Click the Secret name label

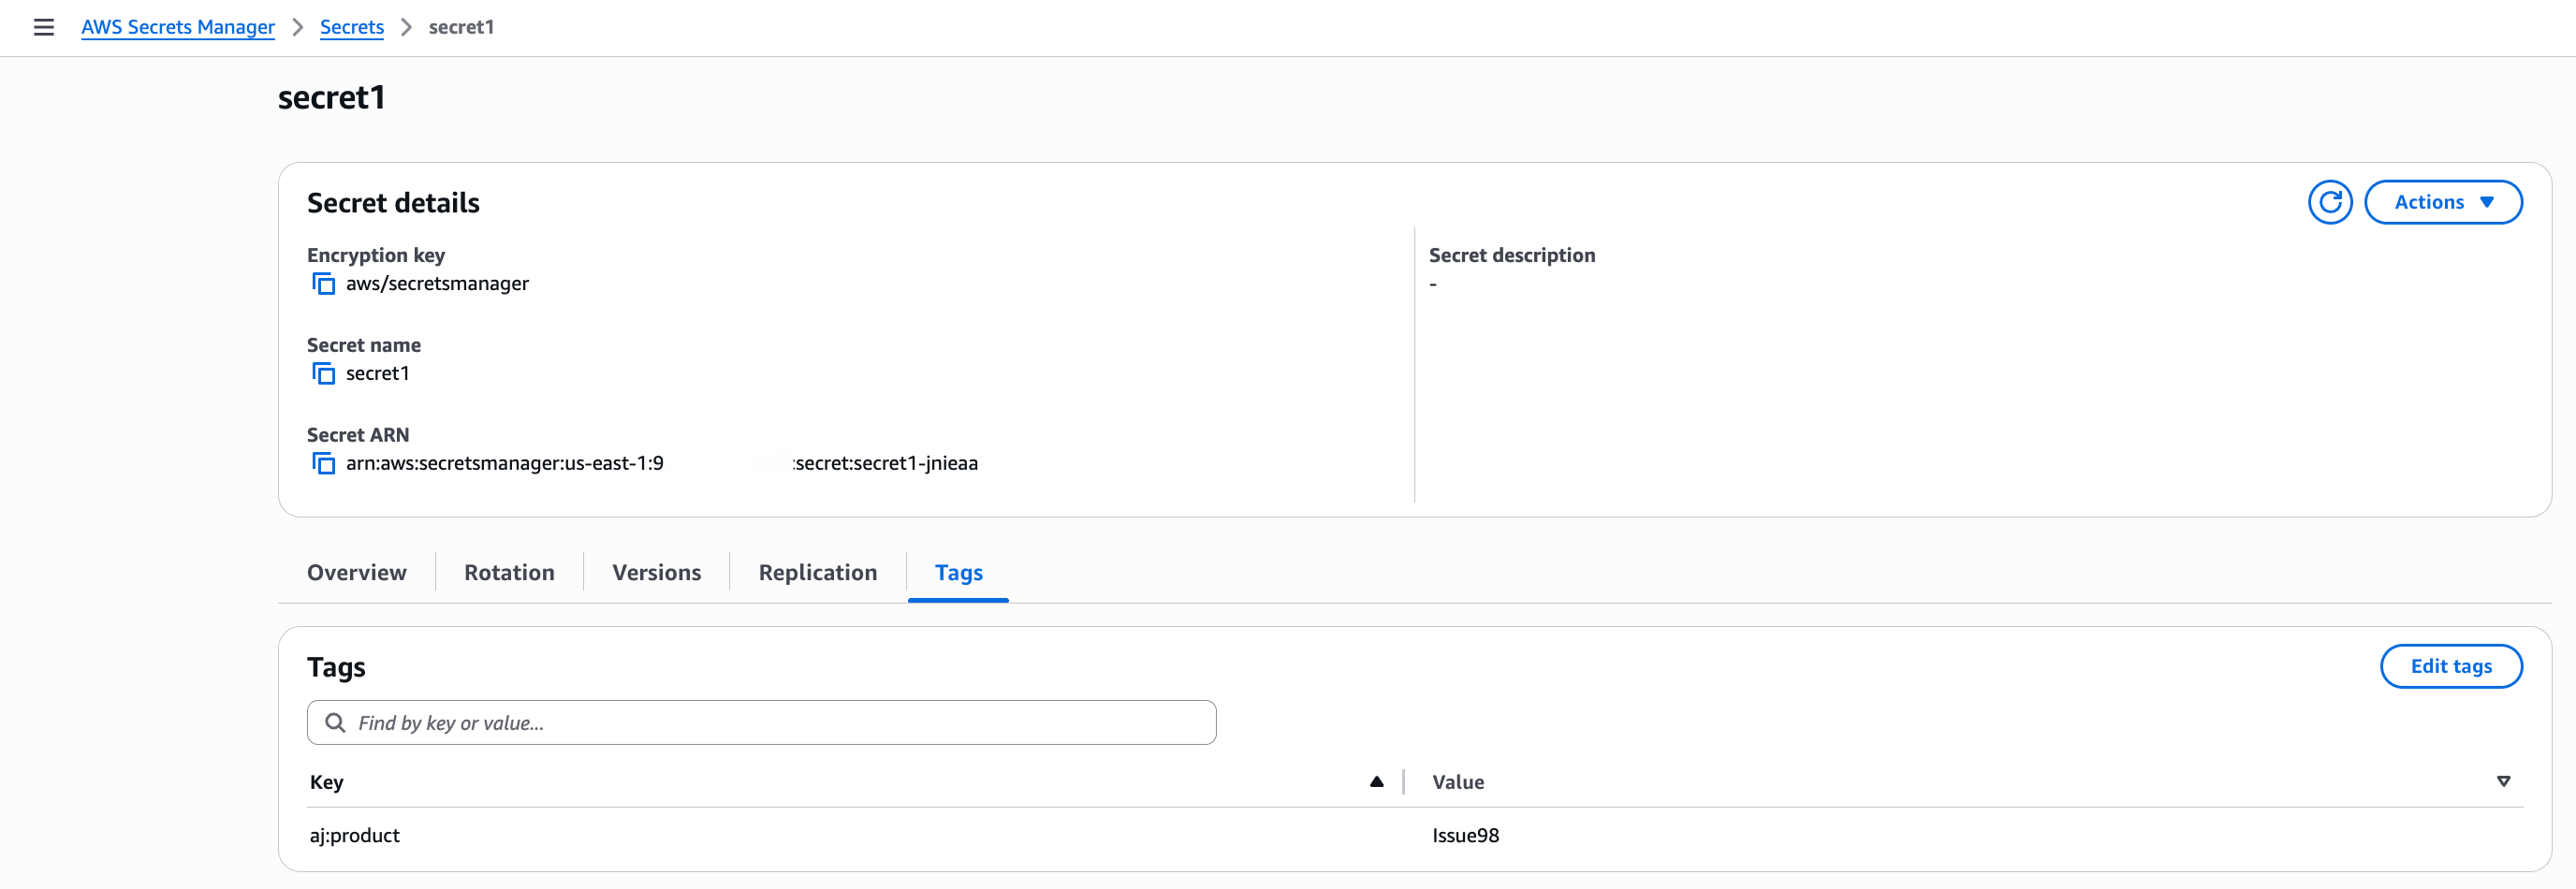[364, 345]
